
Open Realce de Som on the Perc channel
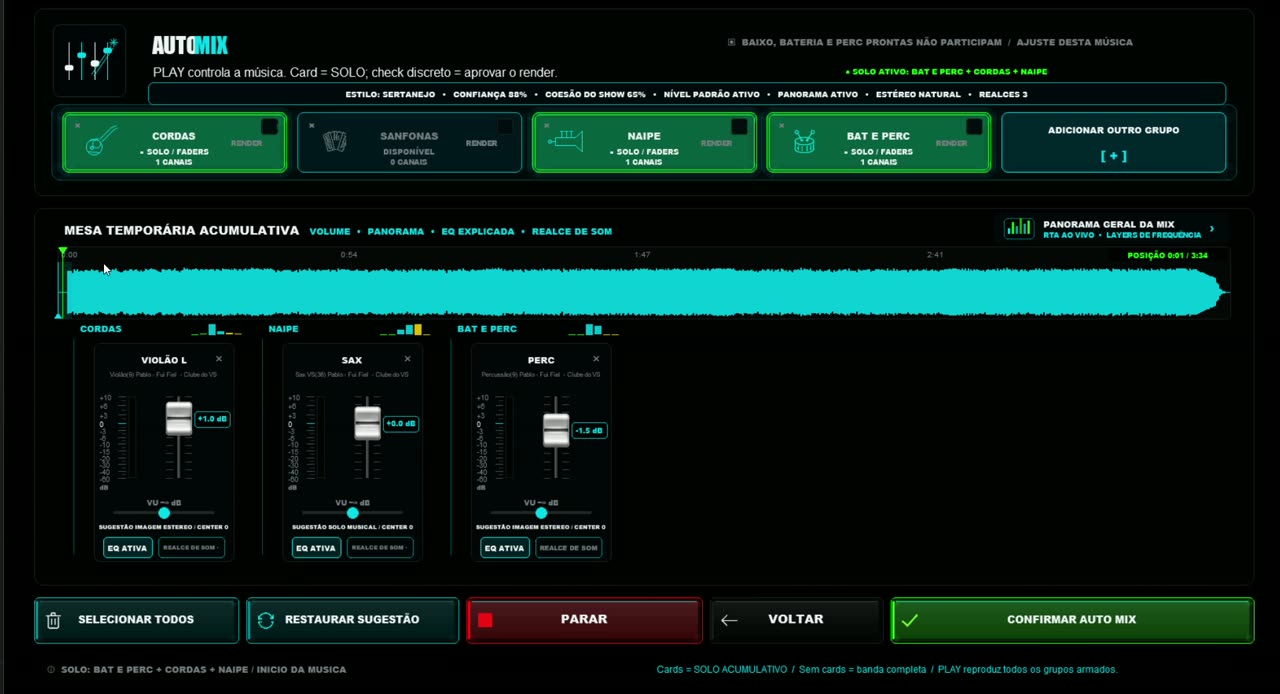point(569,548)
